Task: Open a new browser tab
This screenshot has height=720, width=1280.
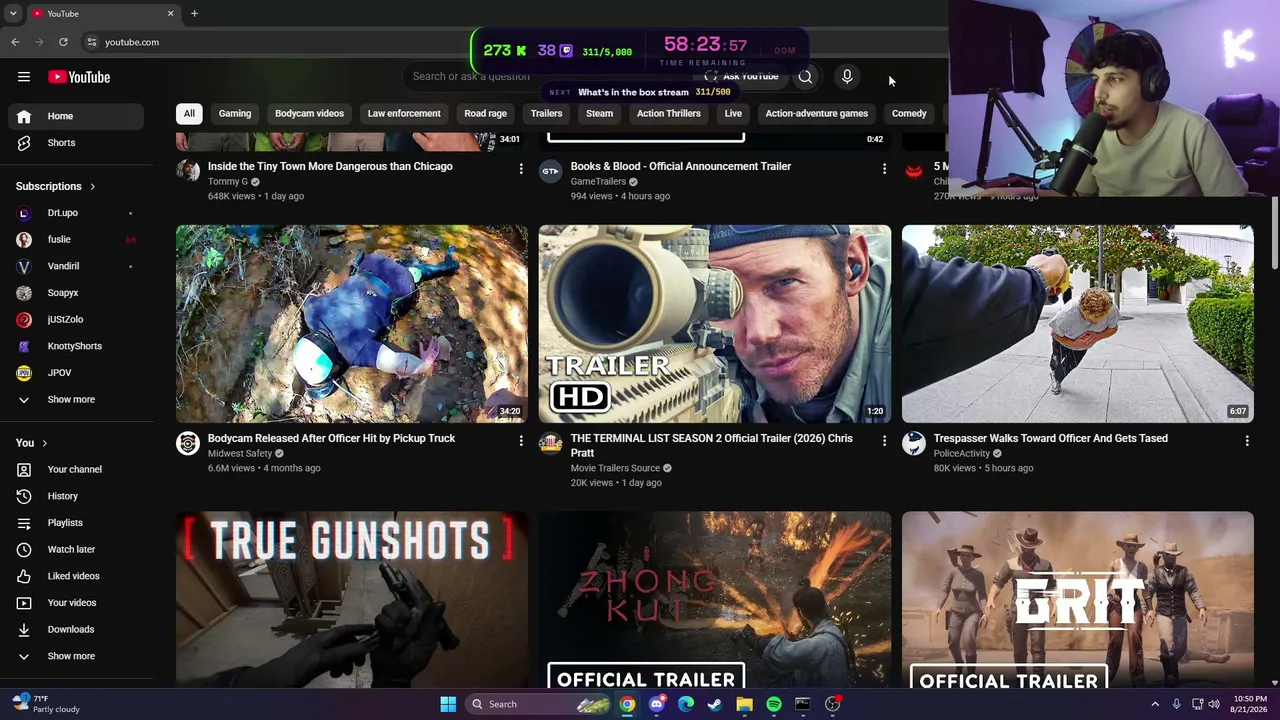Action: click(x=194, y=13)
